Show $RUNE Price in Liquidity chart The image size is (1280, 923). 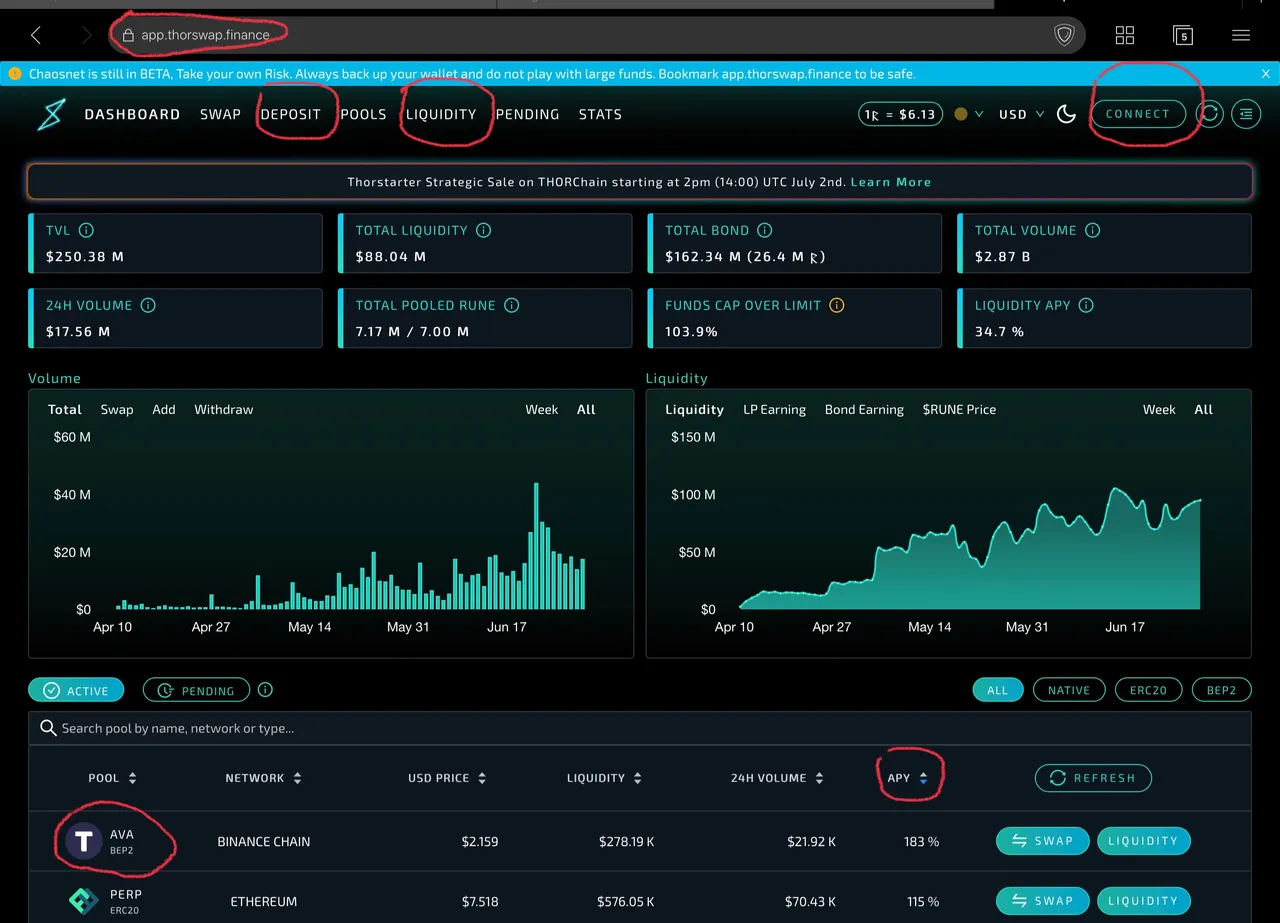[959, 409]
